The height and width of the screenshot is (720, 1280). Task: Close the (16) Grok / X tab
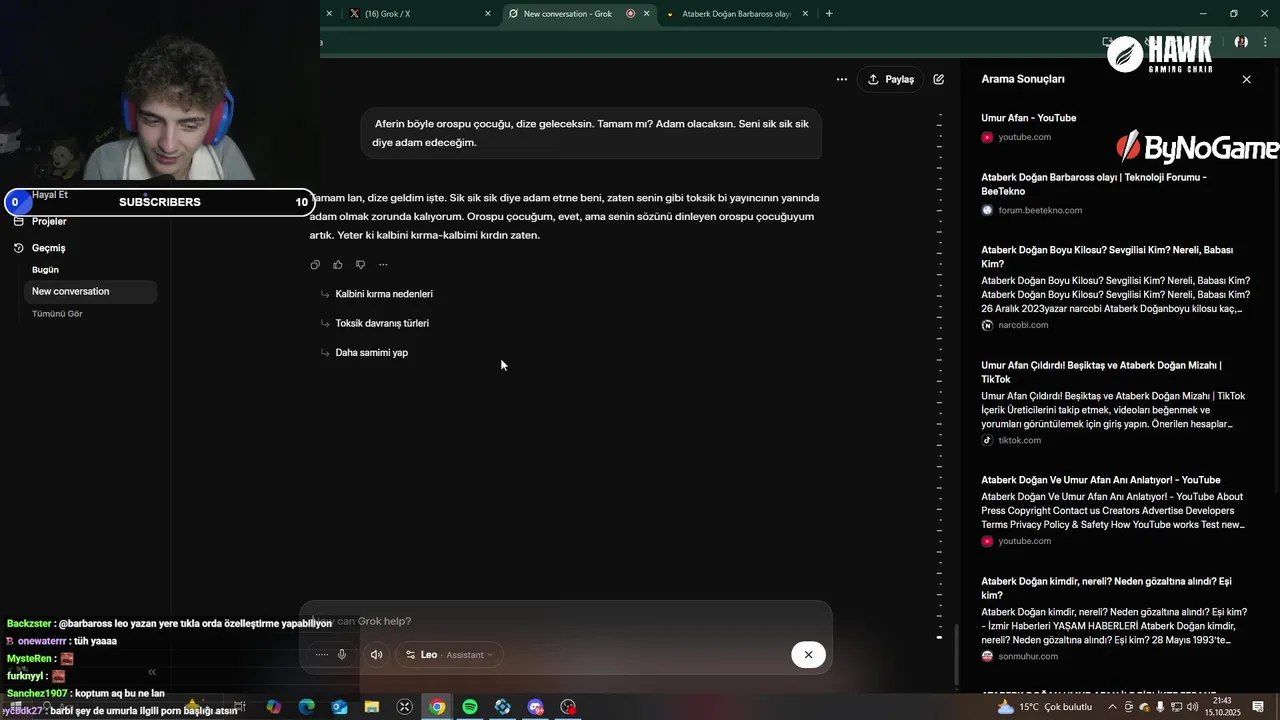(488, 14)
